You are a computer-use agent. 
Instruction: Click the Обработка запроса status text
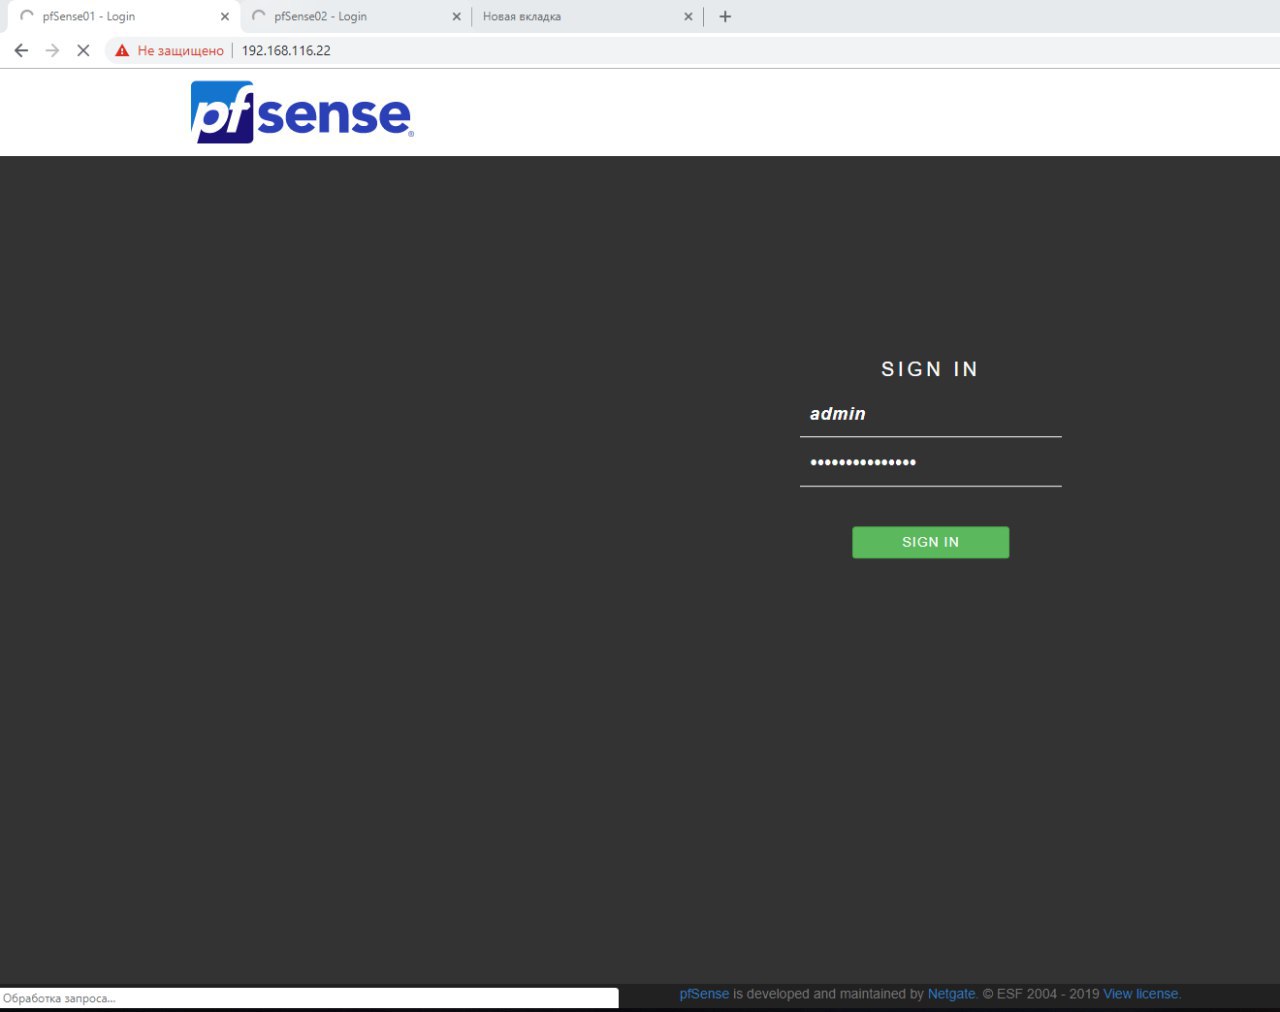point(59,998)
